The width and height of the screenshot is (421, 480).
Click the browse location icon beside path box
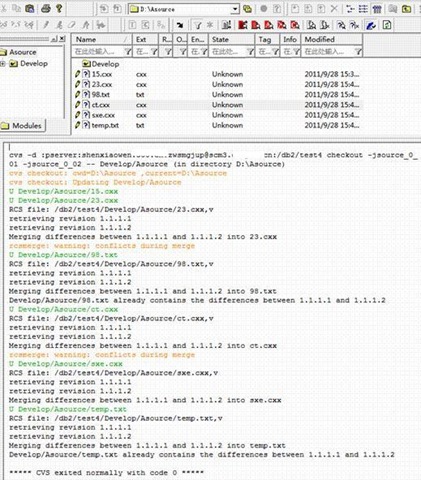(x=247, y=9)
